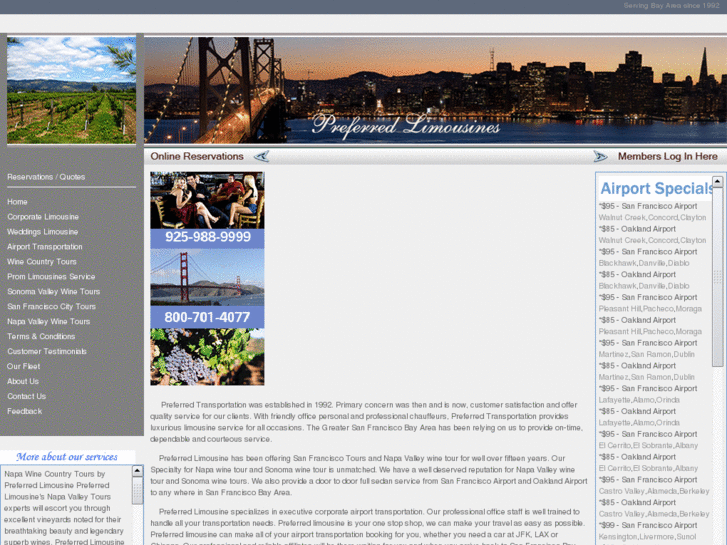This screenshot has width=727, height=545.
Task: Open Members Log In Here link
Action: pyautogui.click(x=668, y=156)
